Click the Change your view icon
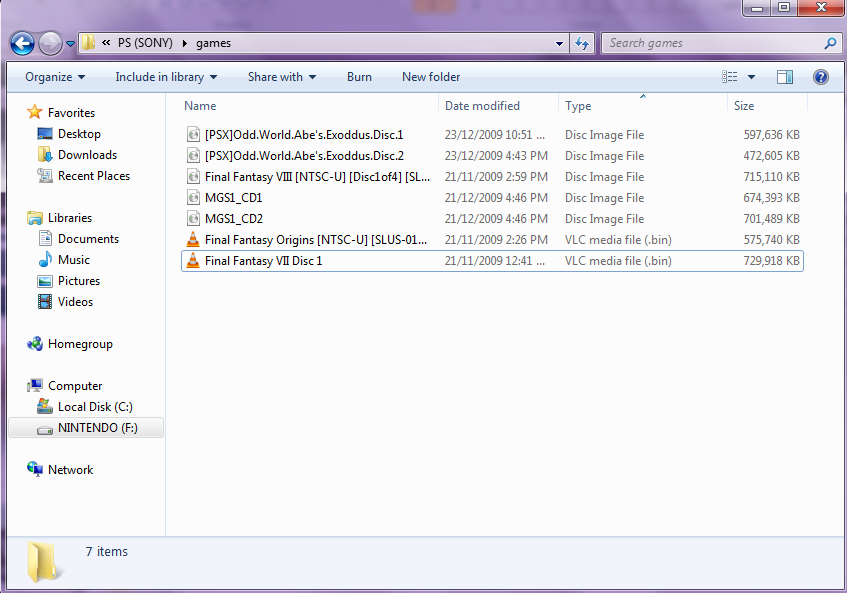The height and width of the screenshot is (593, 847). 730,77
